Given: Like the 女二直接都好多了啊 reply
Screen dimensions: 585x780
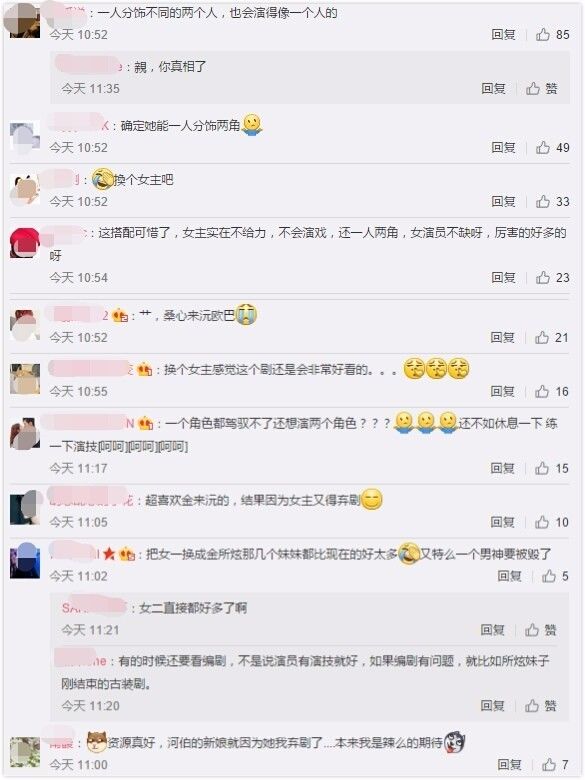Looking at the screenshot, I should click(541, 630).
